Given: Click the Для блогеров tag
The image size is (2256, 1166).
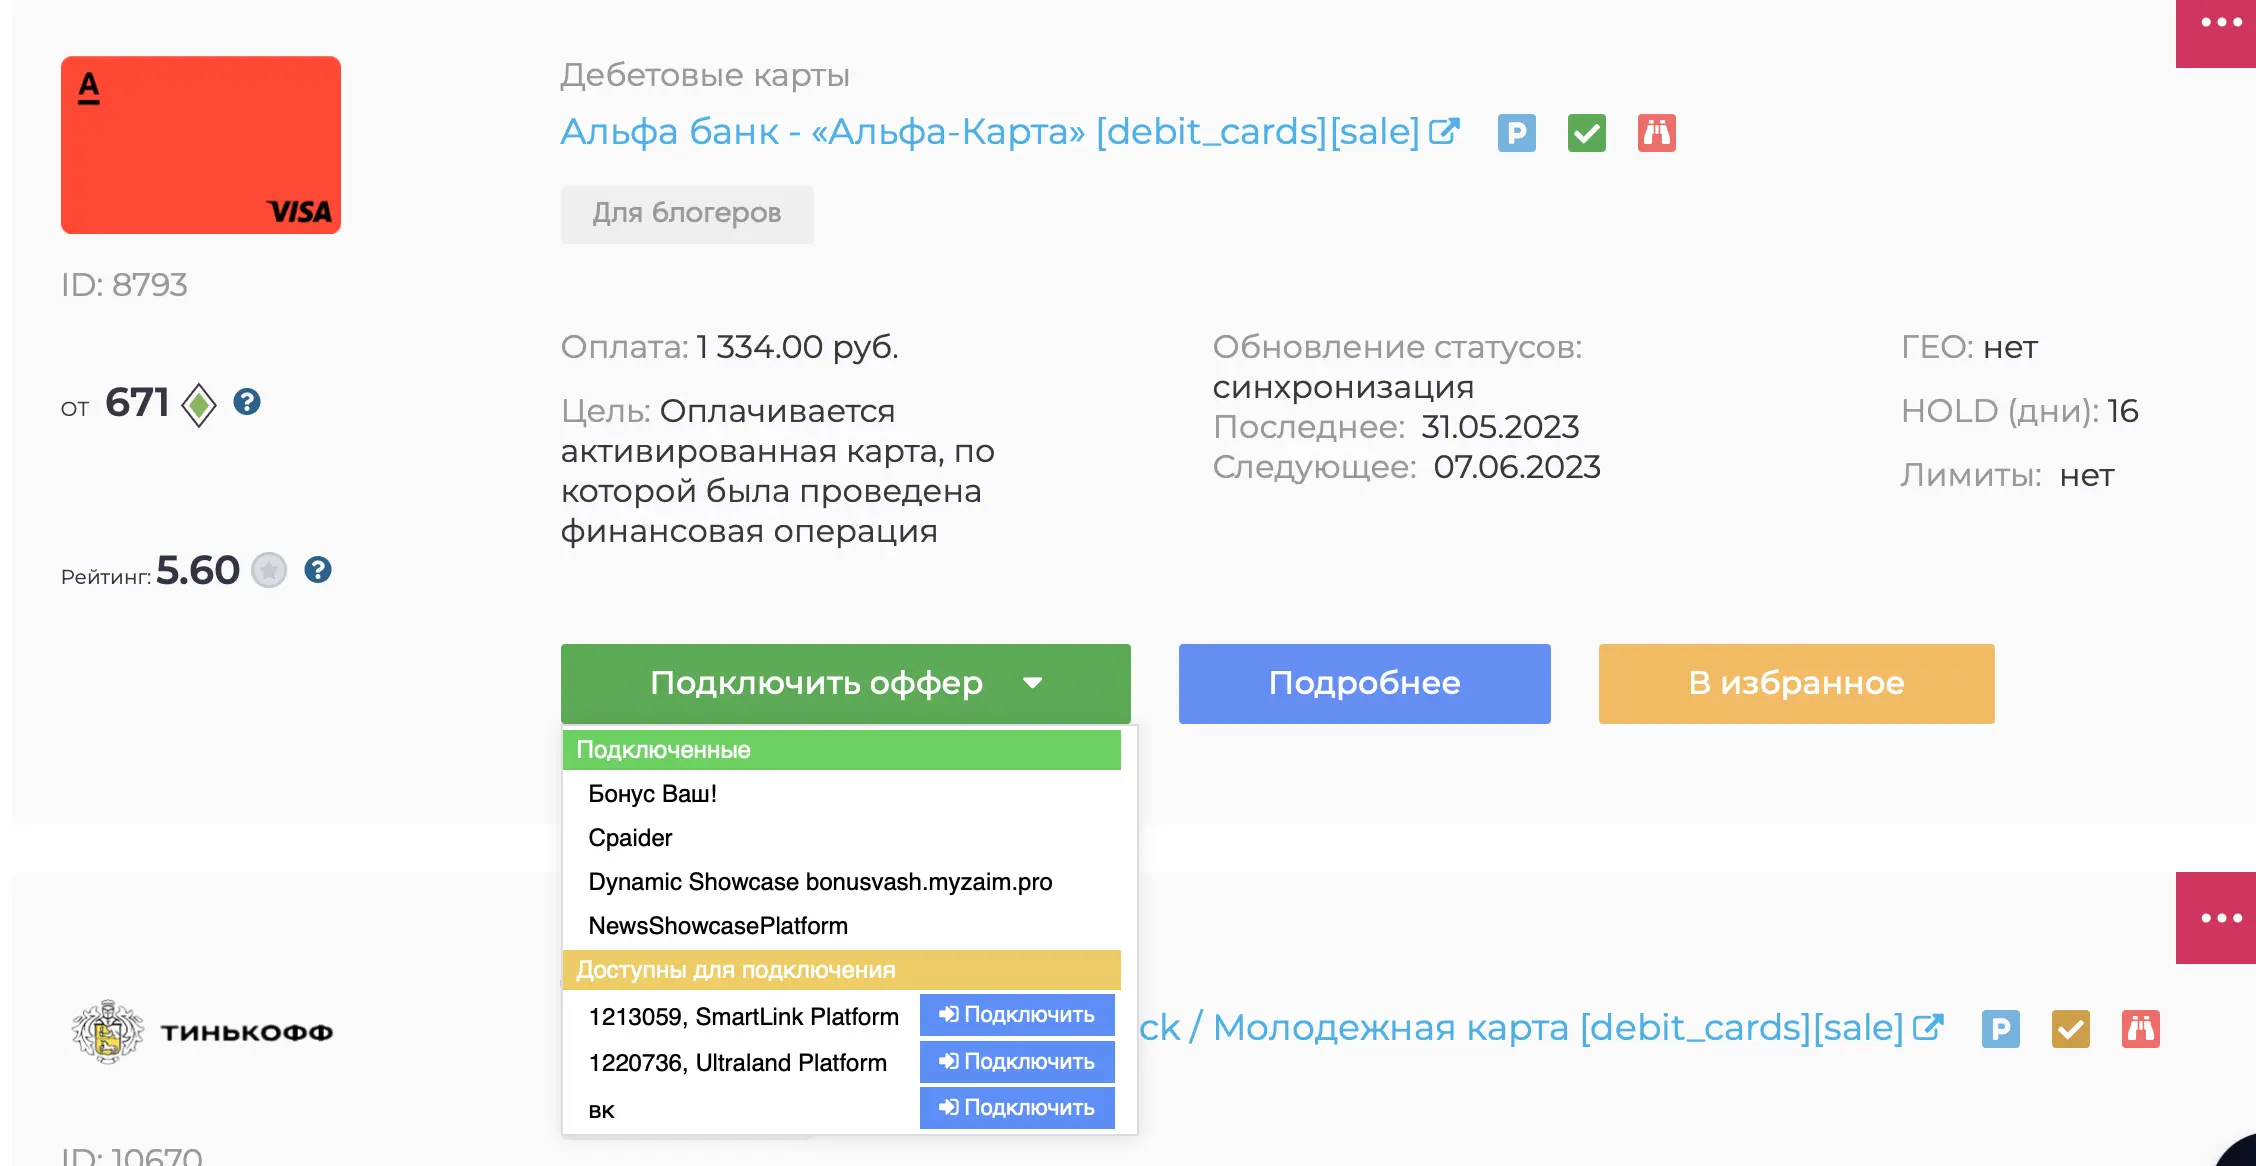Looking at the screenshot, I should [687, 213].
